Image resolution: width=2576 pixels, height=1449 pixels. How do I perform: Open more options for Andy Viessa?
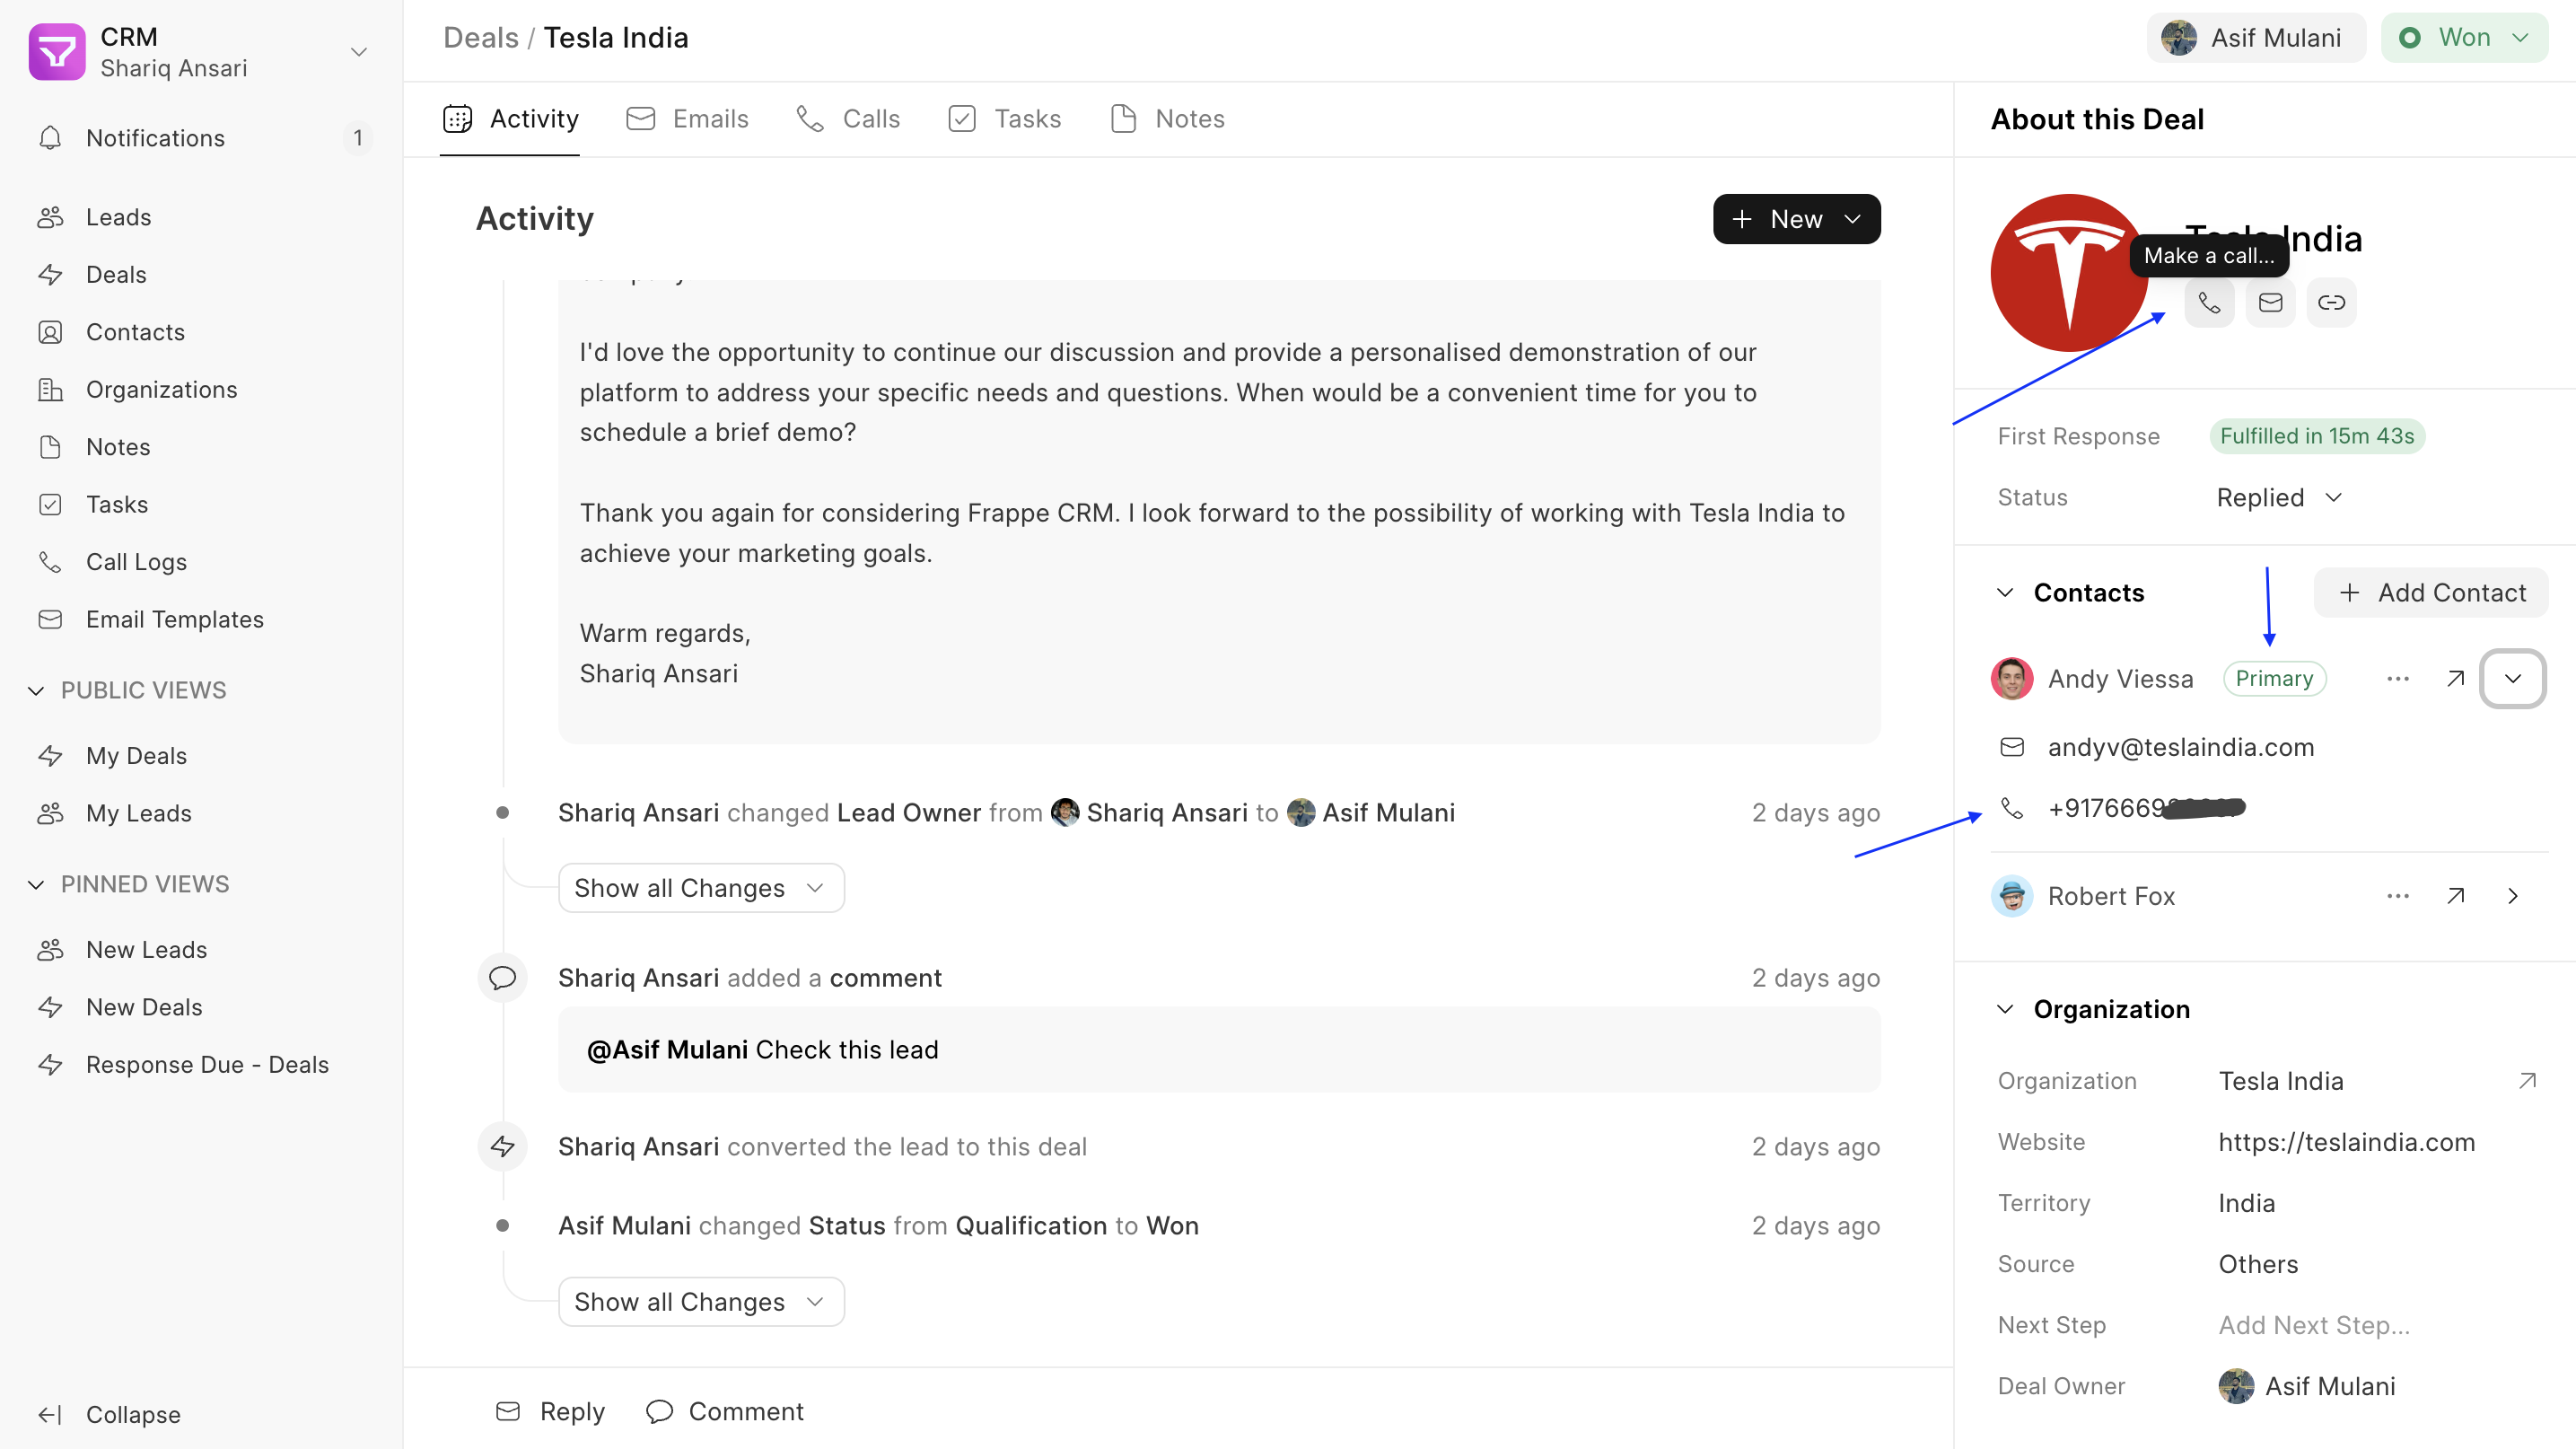pos(2397,678)
